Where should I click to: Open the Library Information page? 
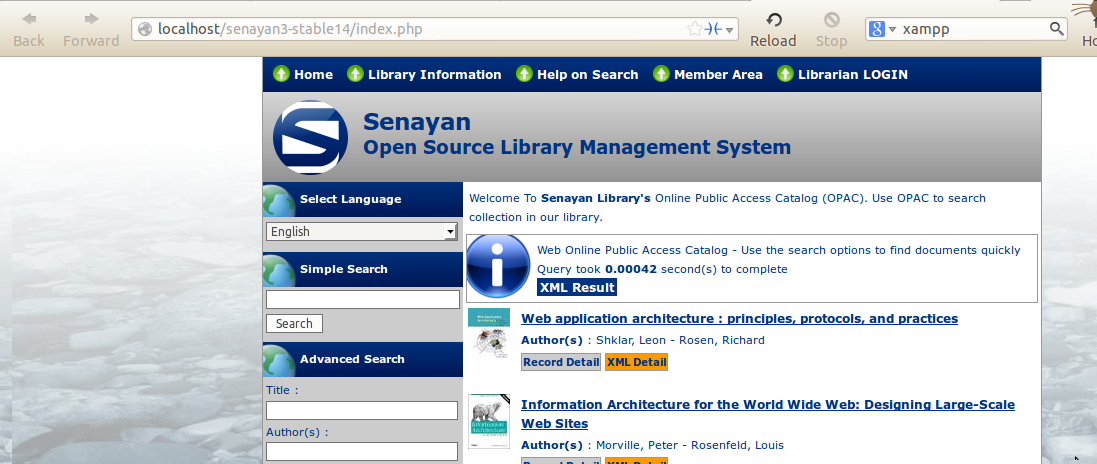[x=434, y=74]
